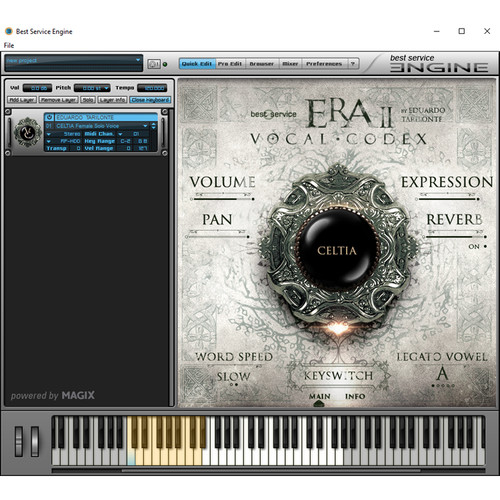The width and height of the screenshot is (500, 500).
Task: Click the black CELTIA orb
Action: [337, 250]
